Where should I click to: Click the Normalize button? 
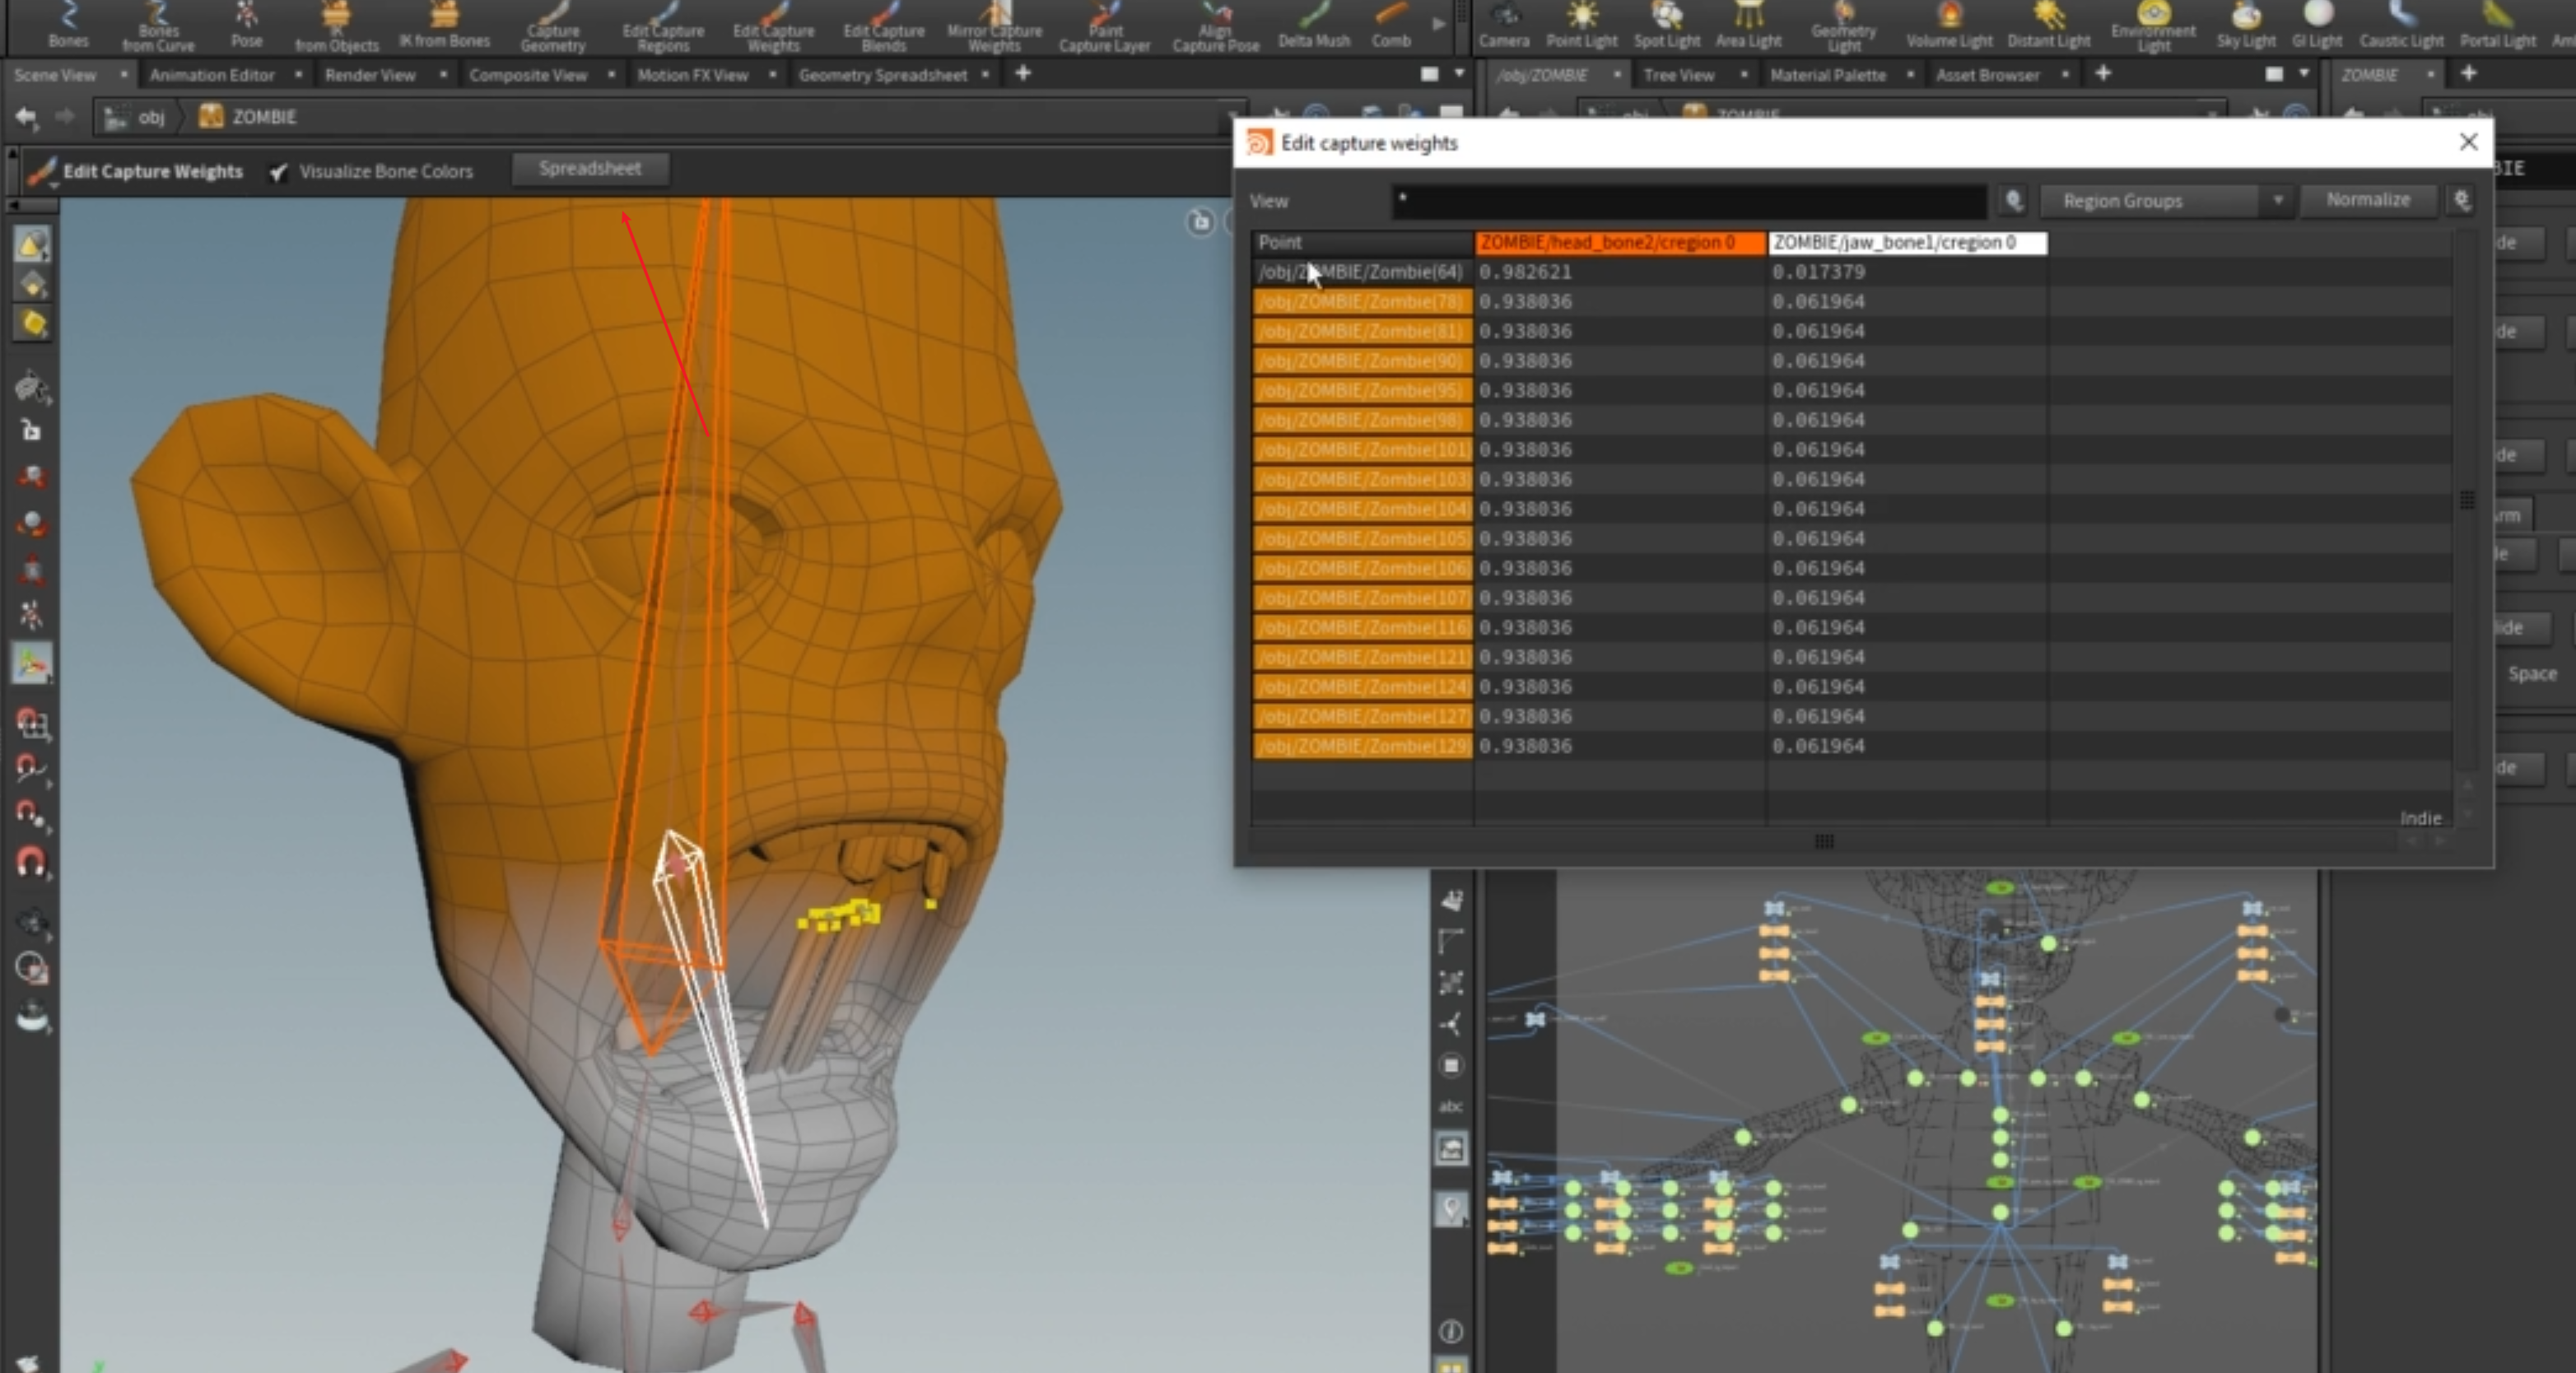[2367, 200]
